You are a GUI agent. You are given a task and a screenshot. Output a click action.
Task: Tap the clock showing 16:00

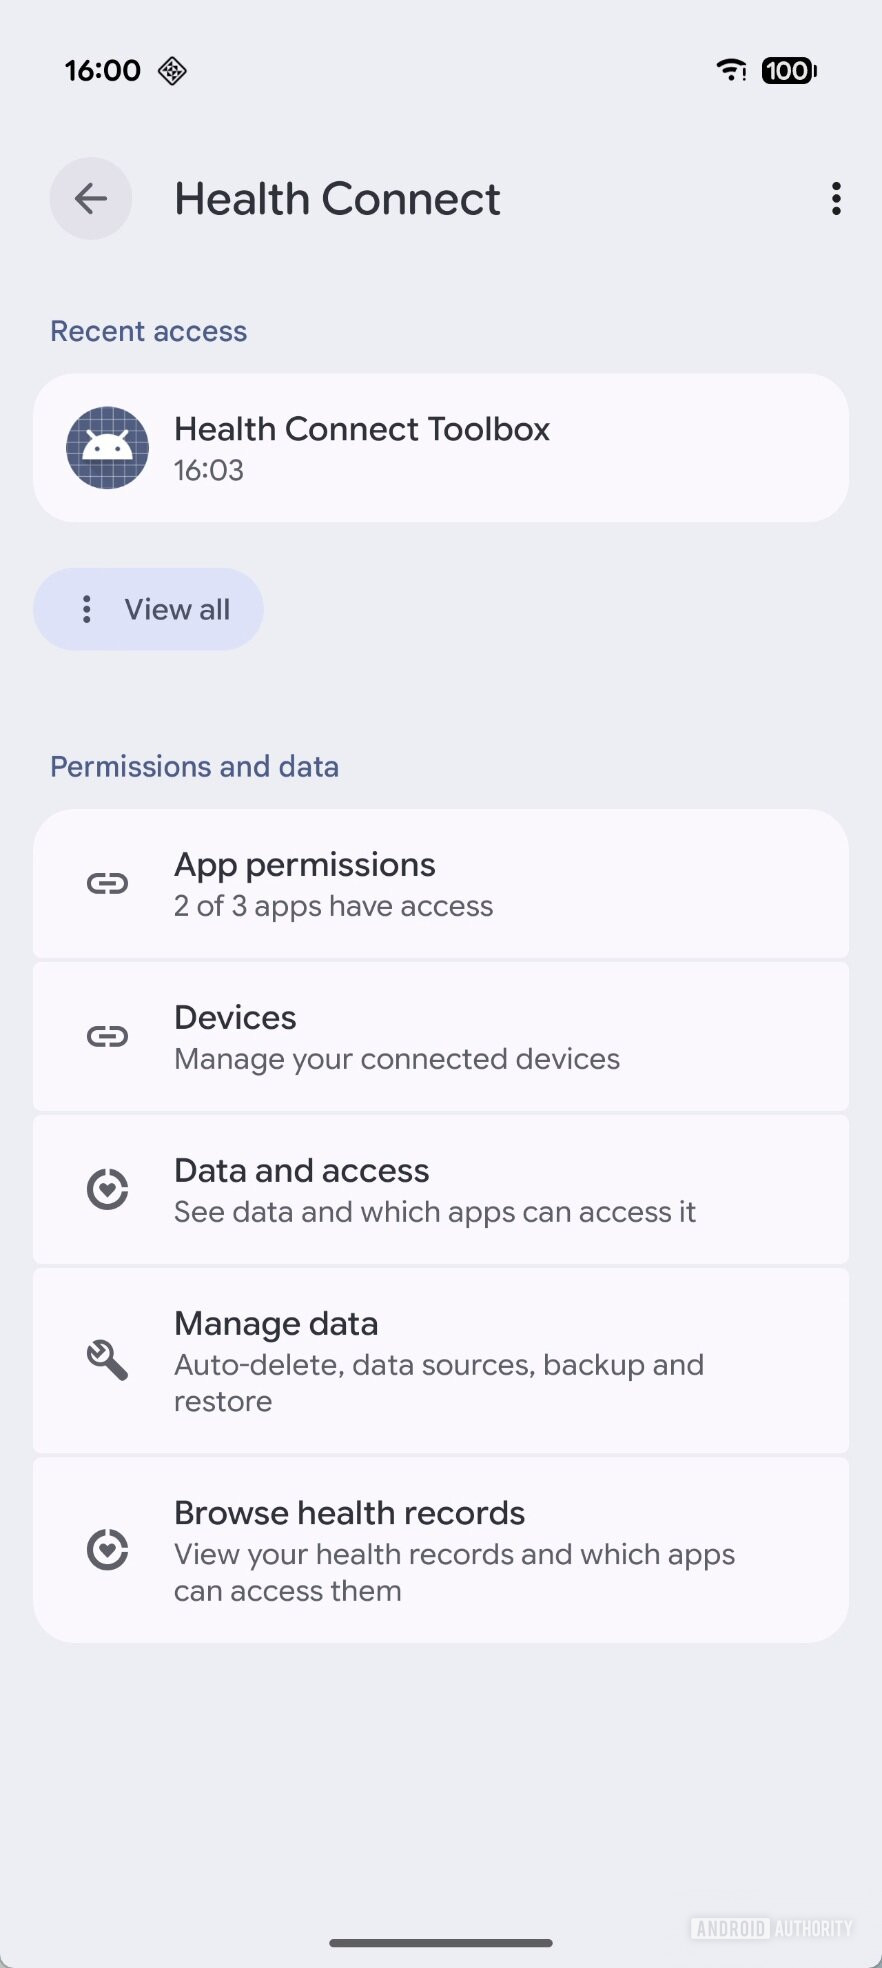[x=101, y=70]
